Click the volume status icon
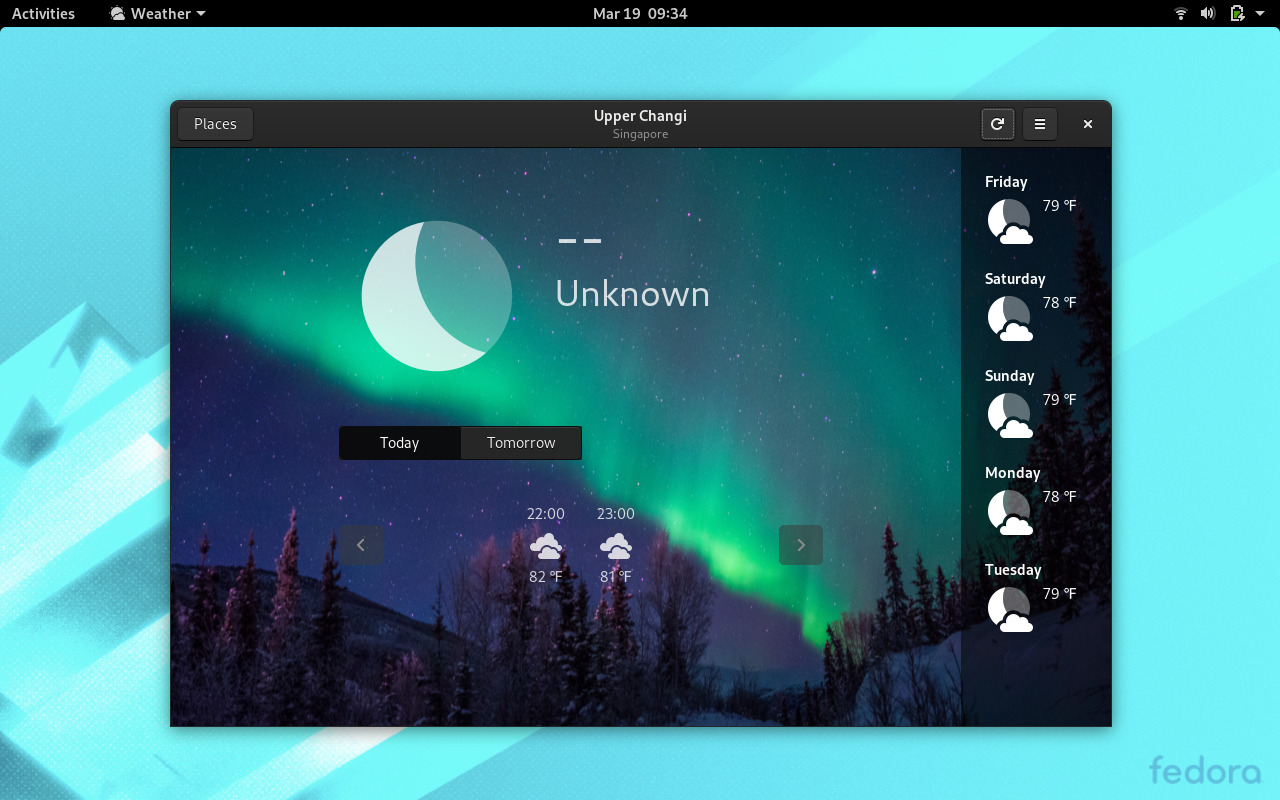The width and height of the screenshot is (1280, 800). click(1206, 13)
